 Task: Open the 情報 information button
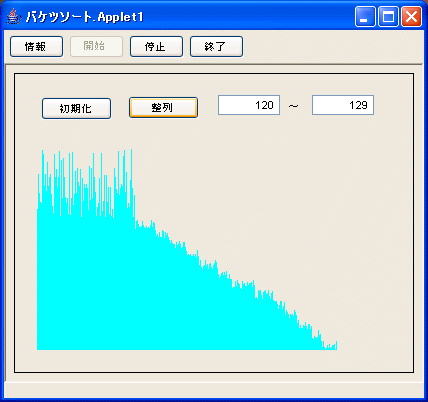point(36,47)
